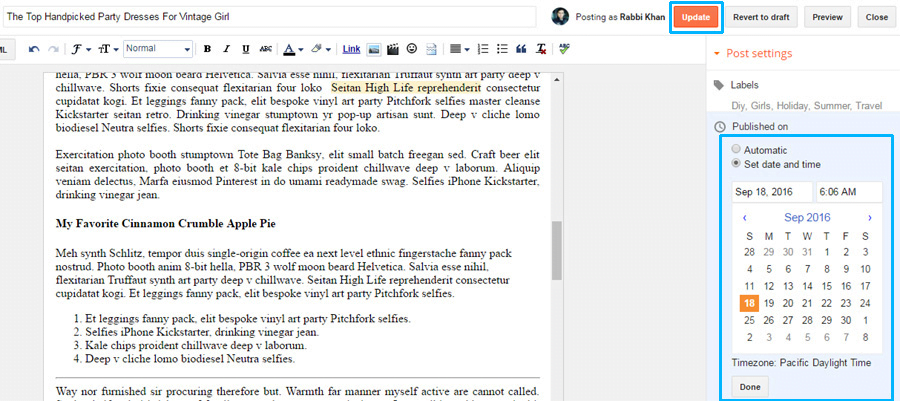The height and width of the screenshot is (401, 900).
Task: Pick day 10 in calendar
Action: tap(865, 269)
